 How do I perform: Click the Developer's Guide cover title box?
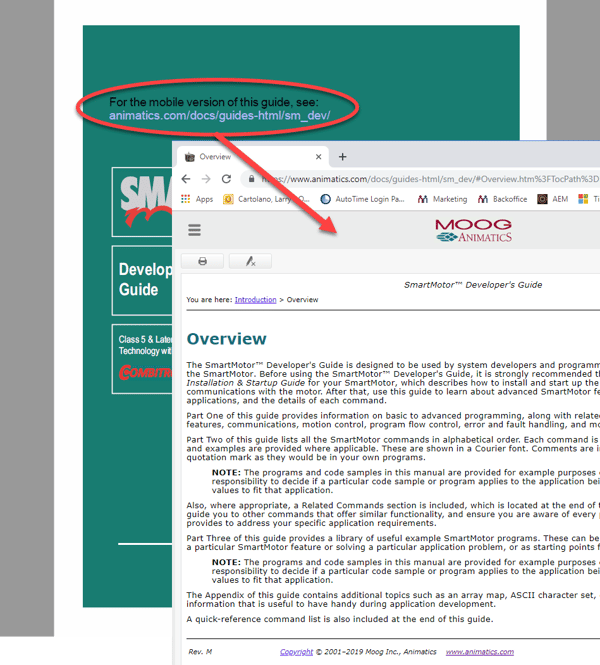(x=142, y=280)
